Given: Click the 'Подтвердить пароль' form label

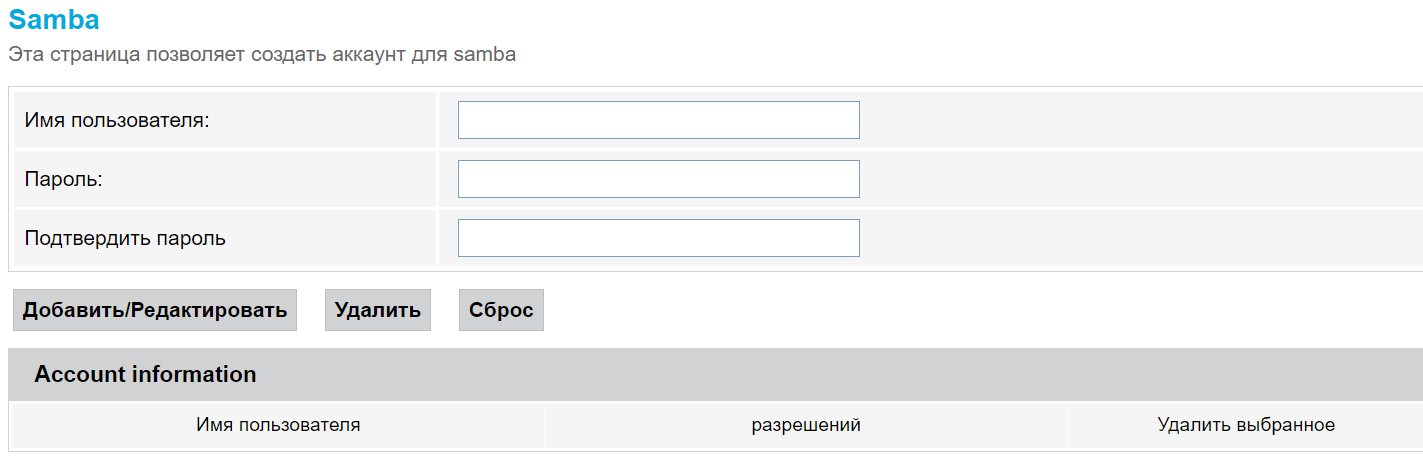Looking at the screenshot, I should click(125, 238).
